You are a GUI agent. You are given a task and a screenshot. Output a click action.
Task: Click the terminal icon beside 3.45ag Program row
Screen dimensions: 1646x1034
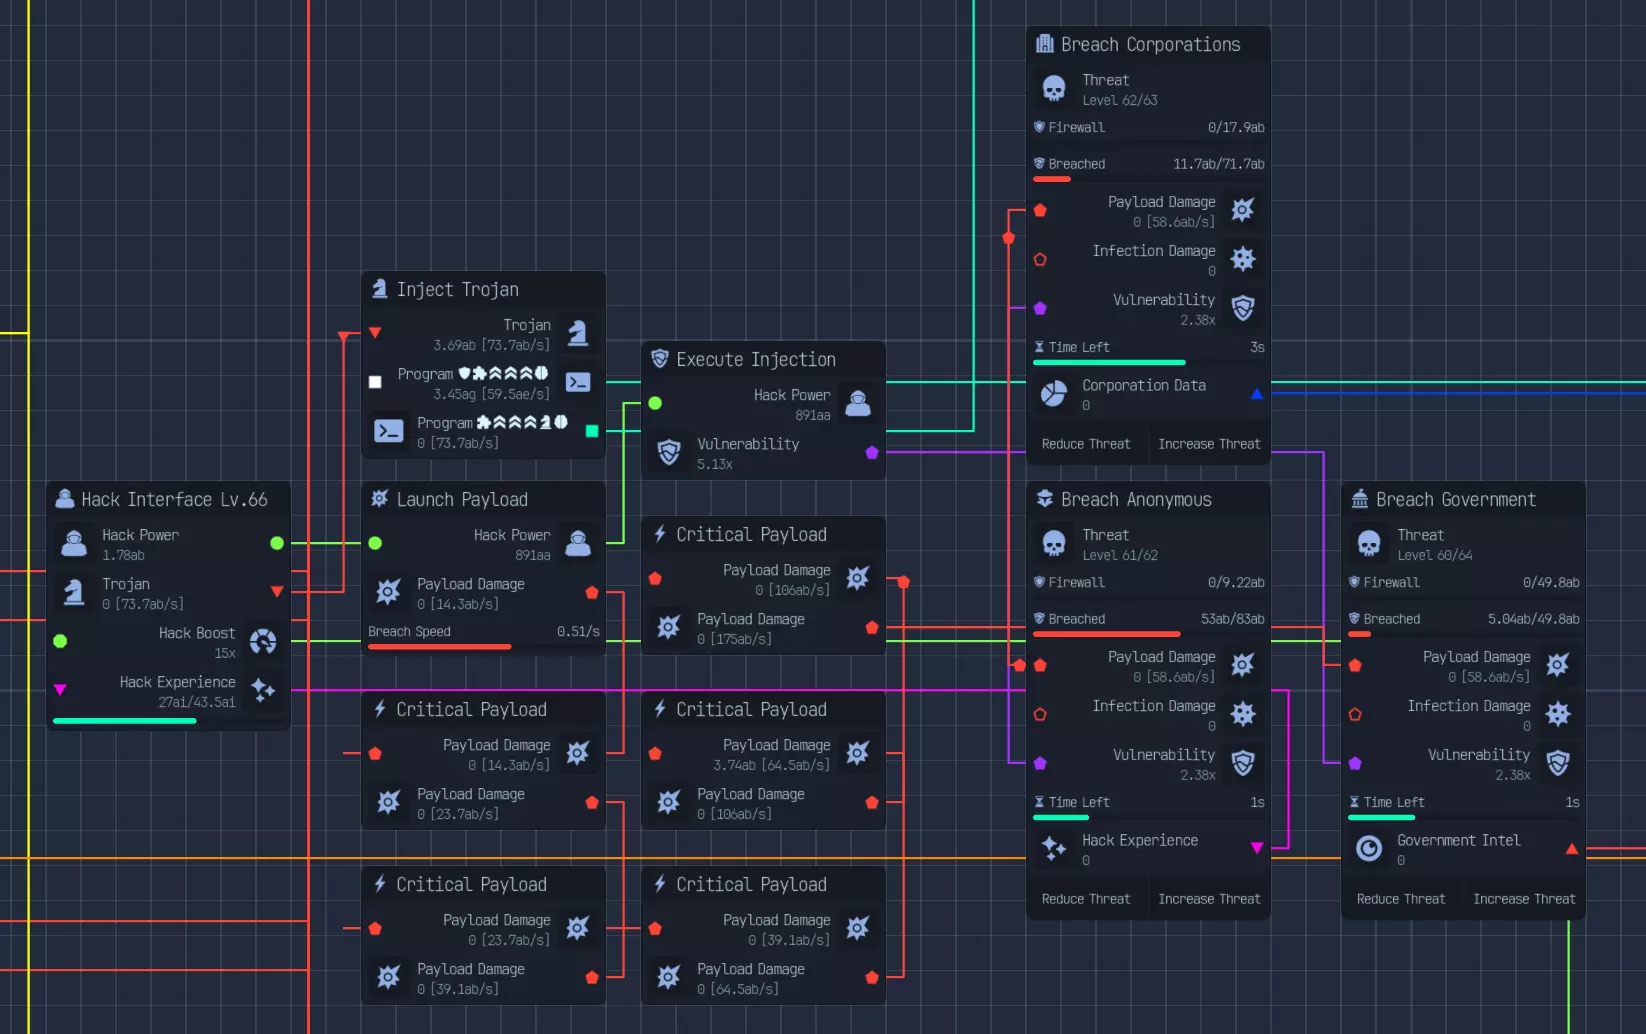578,383
